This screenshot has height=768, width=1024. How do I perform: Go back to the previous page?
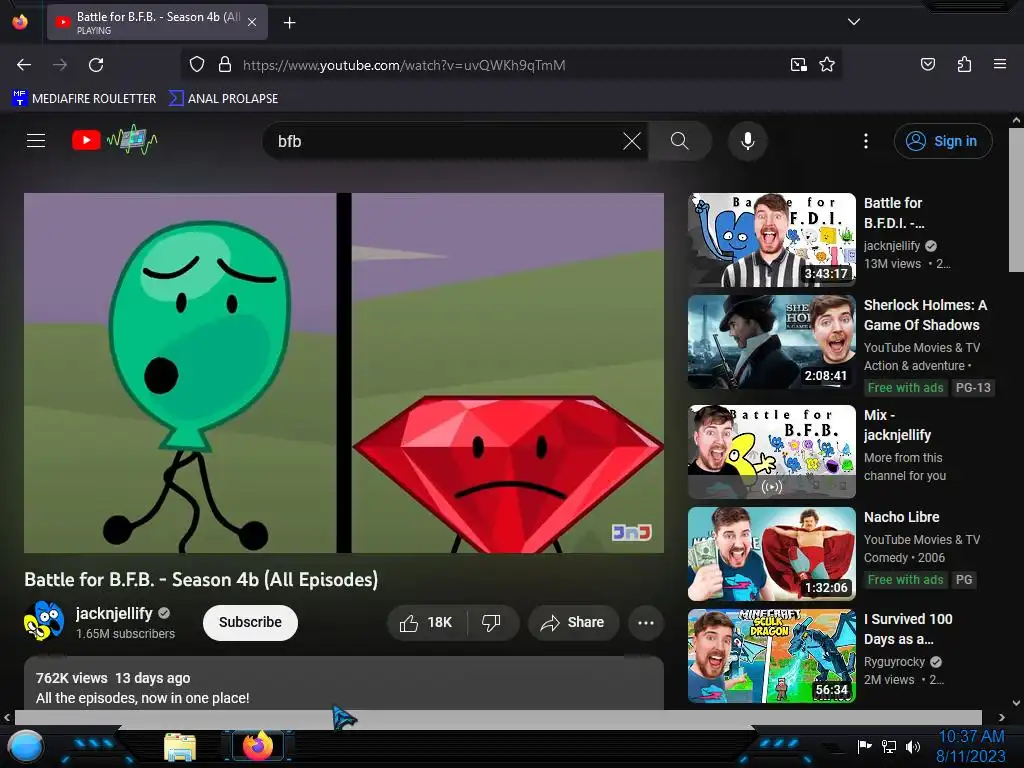(24, 65)
